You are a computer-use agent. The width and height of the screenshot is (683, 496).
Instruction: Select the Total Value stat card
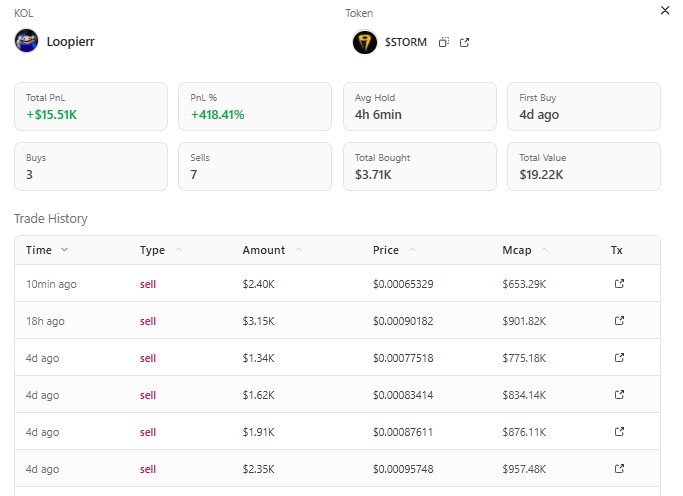coord(583,166)
